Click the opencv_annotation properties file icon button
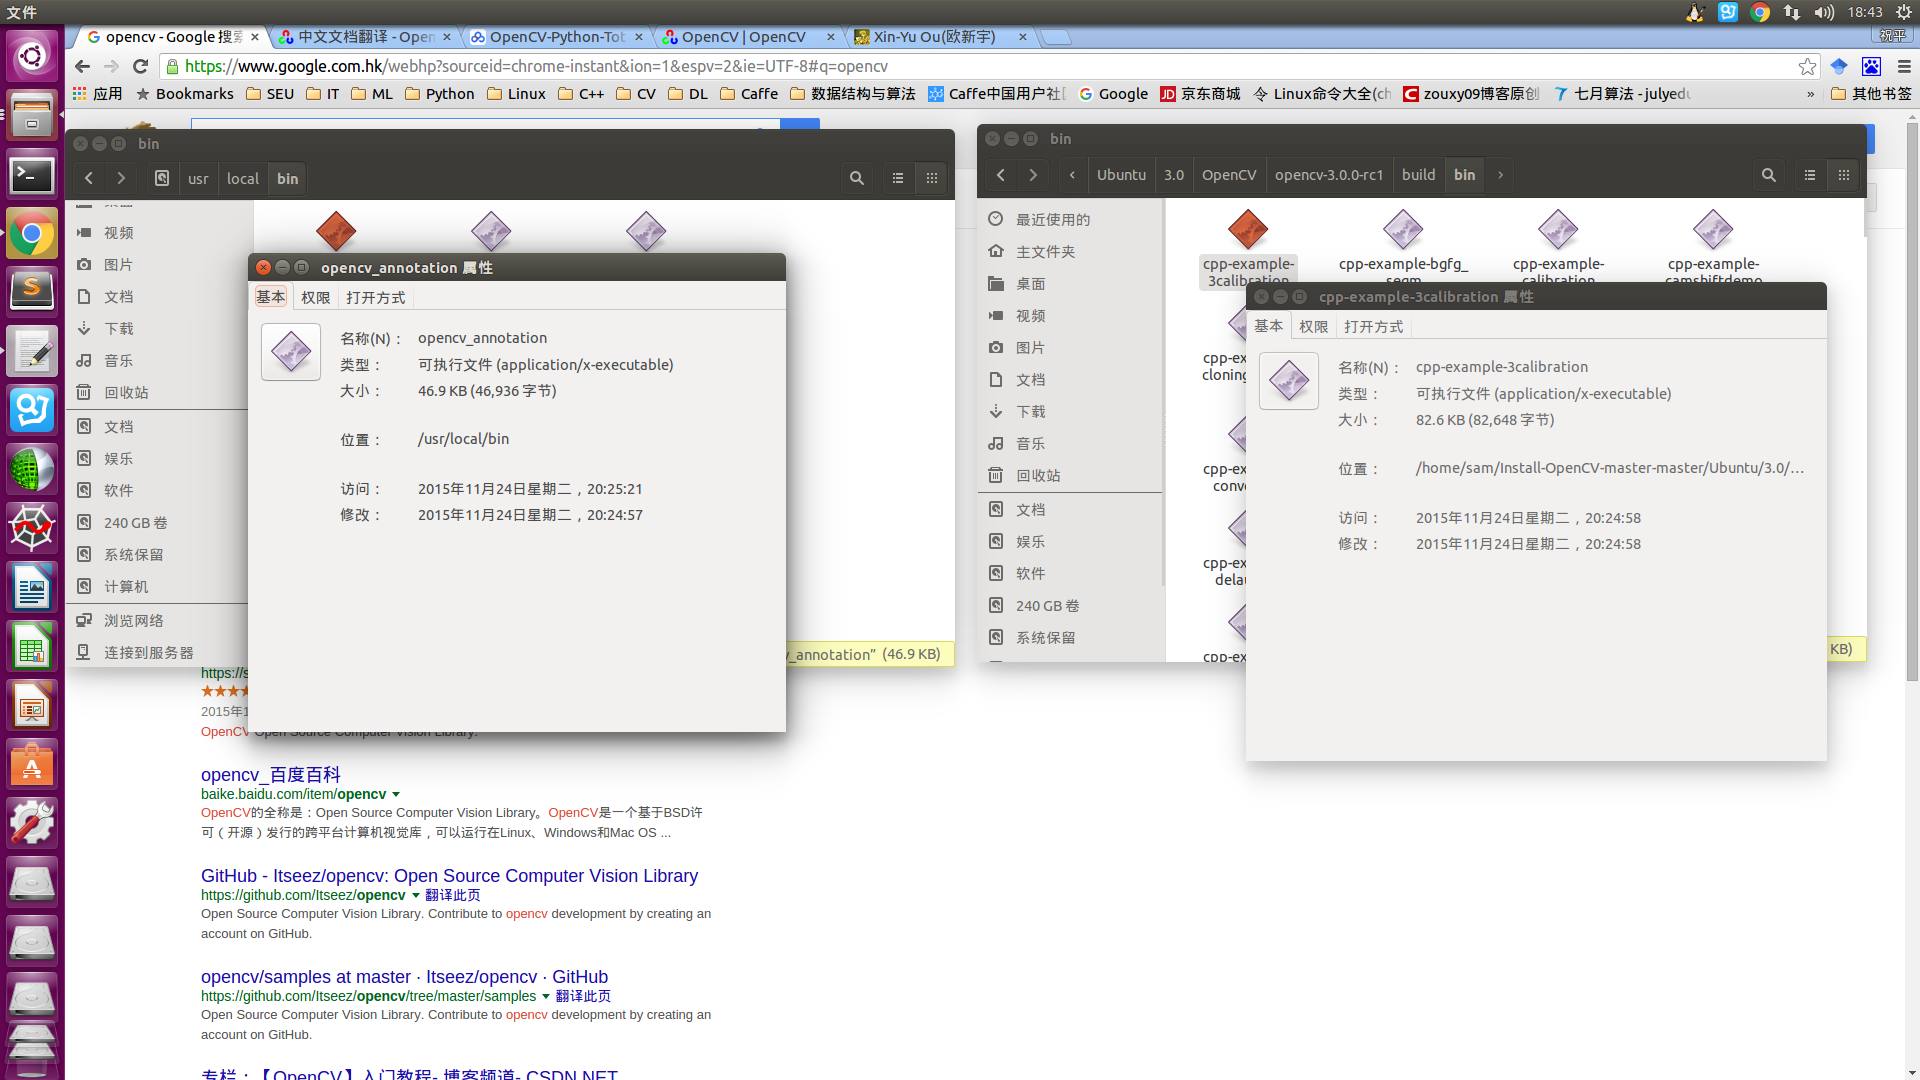Image resolution: width=1920 pixels, height=1080 pixels. click(291, 352)
